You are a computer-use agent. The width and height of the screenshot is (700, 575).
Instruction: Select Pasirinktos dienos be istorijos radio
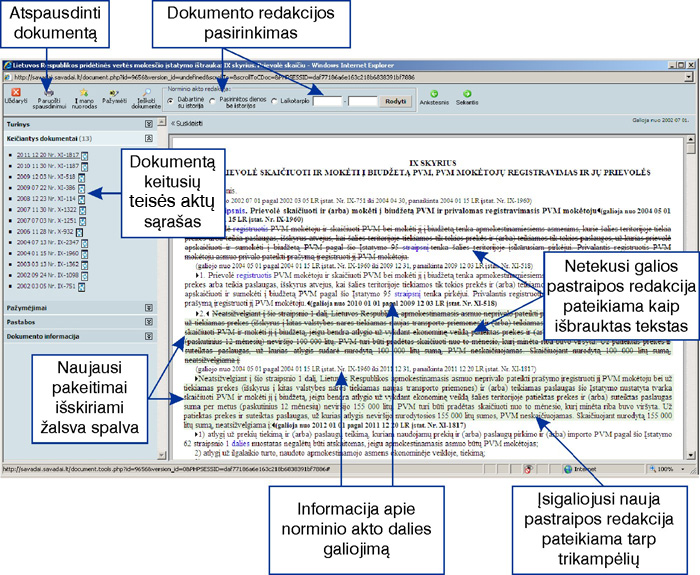click(x=212, y=101)
